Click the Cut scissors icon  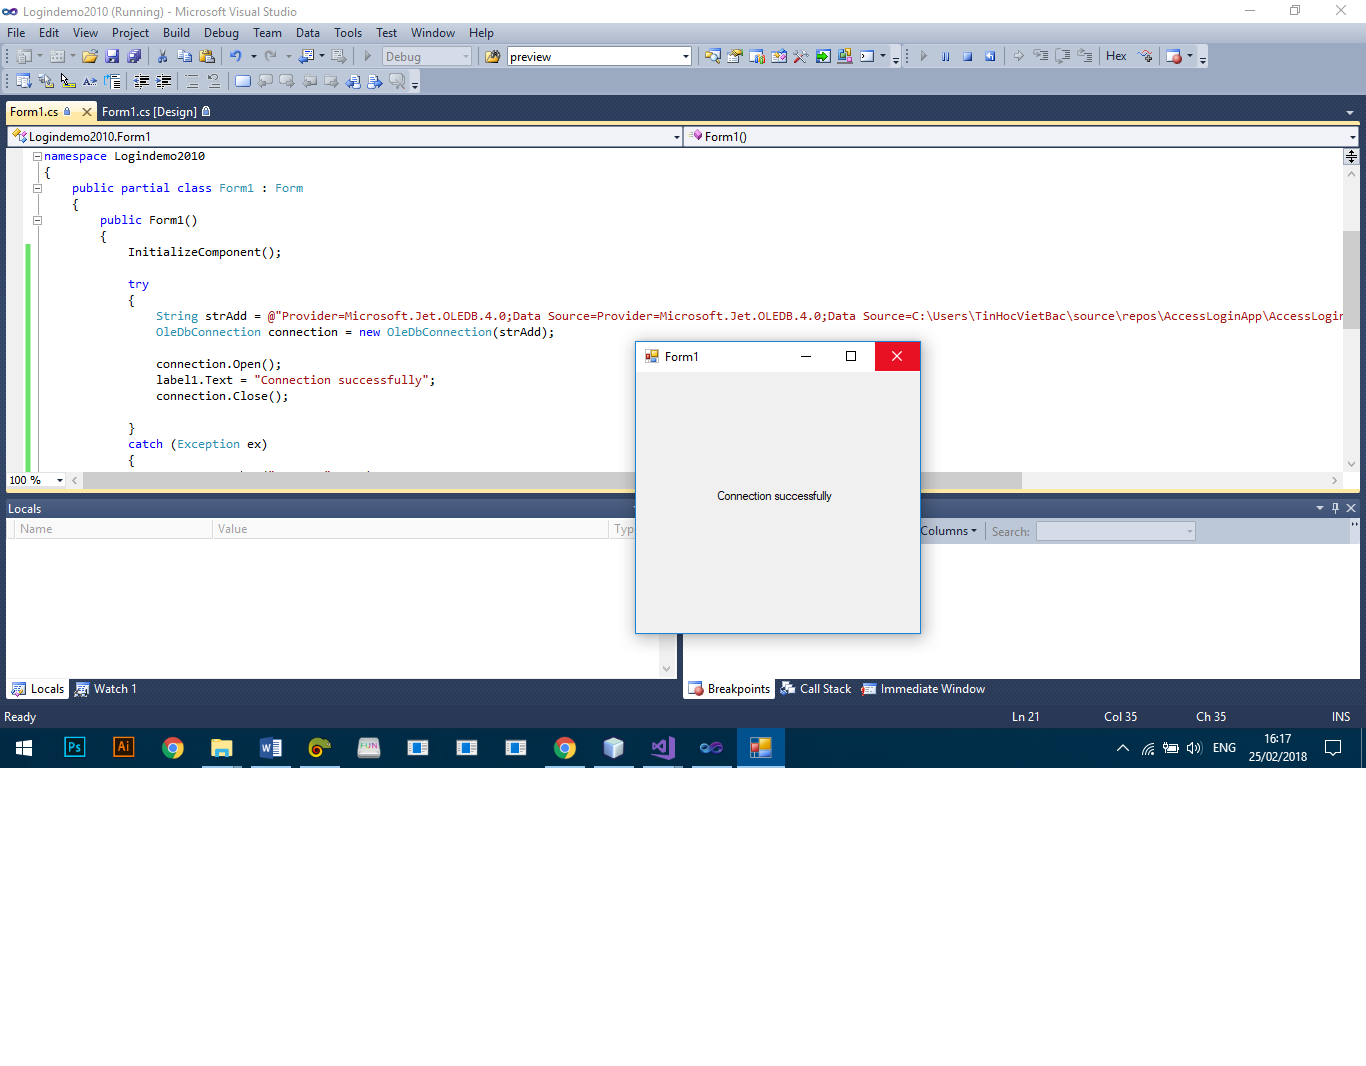162,57
